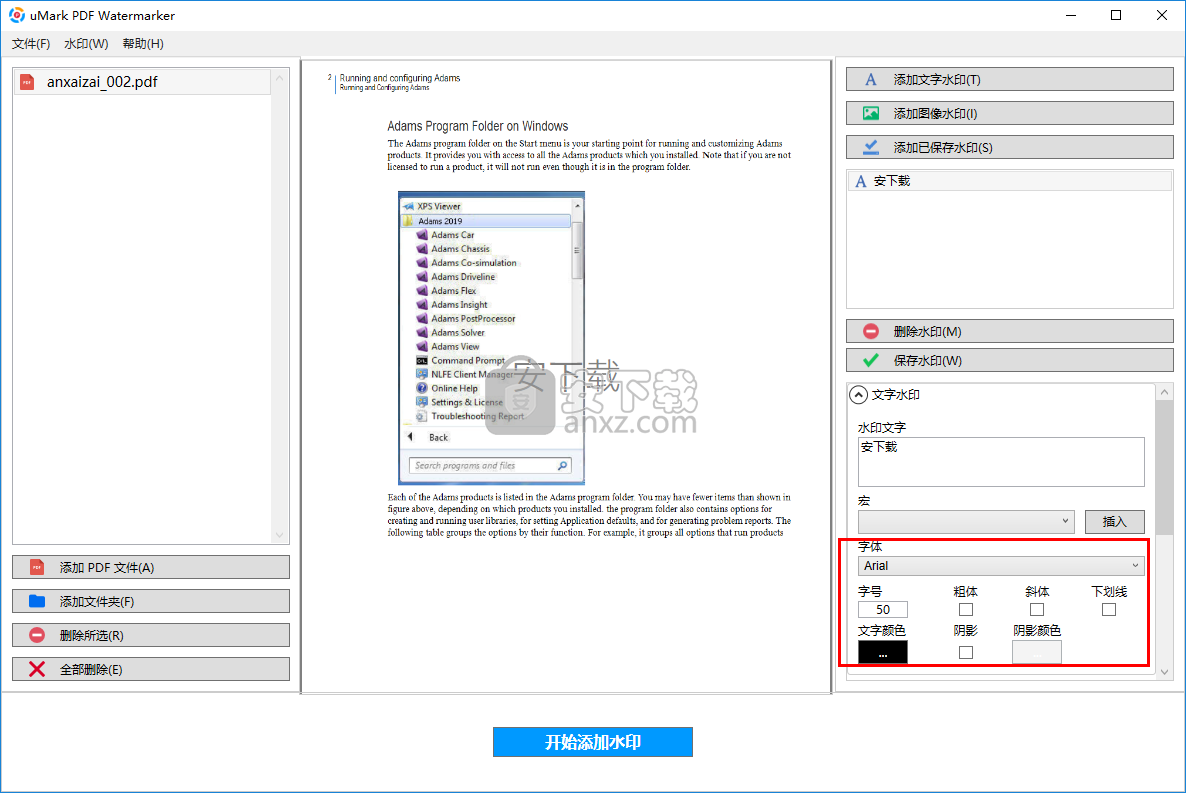Screen dimensions: 1186x793
Task: Open the 宏 macro dropdown
Action: (x=966, y=521)
